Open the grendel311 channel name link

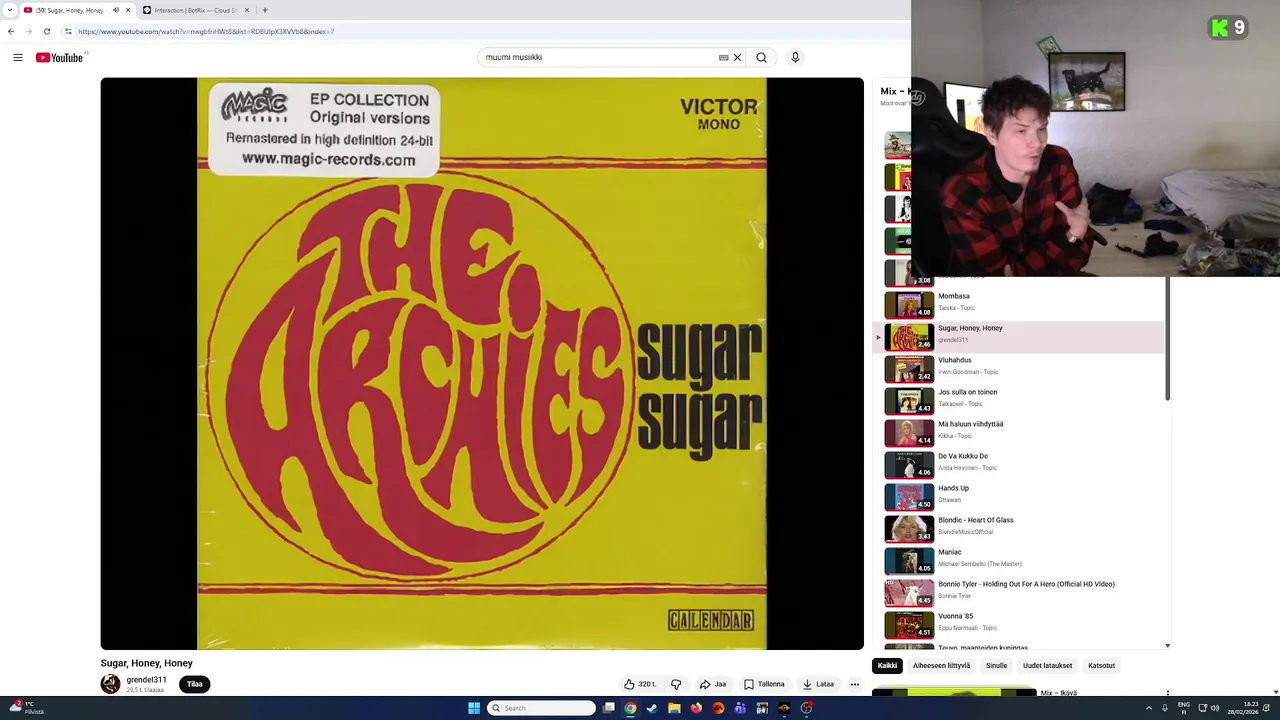[x=146, y=680]
